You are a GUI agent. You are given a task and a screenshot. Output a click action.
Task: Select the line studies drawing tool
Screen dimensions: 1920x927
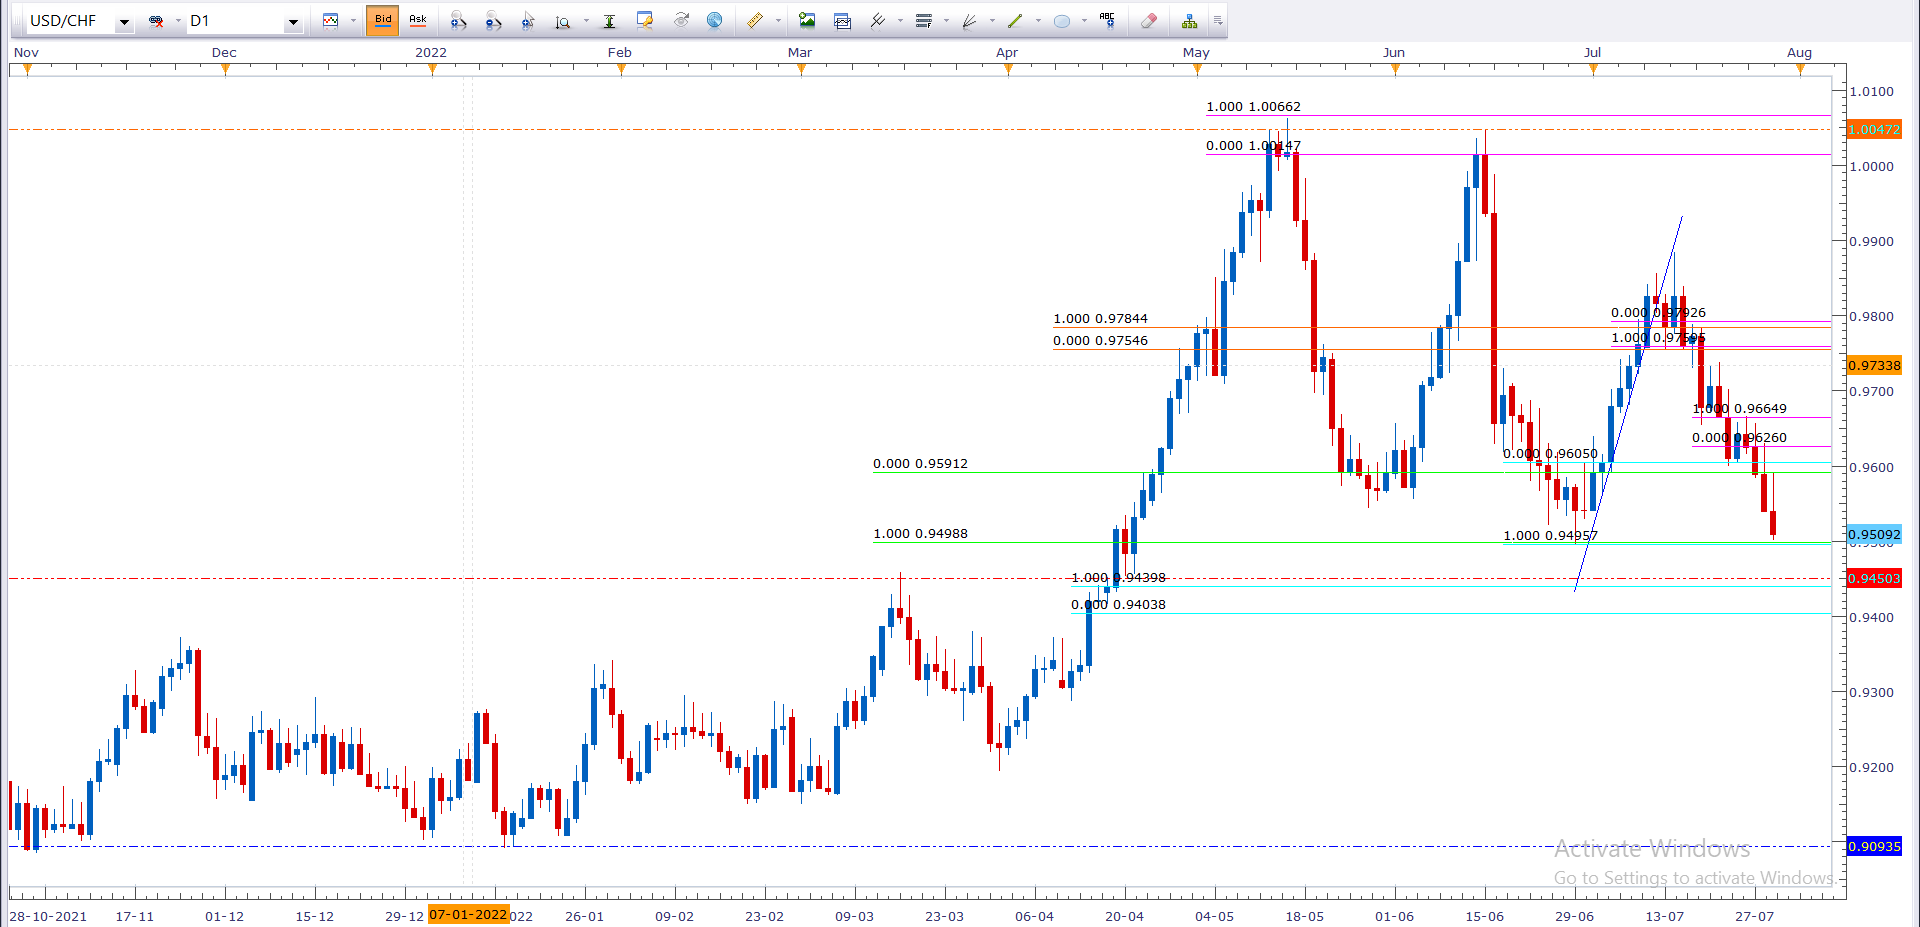878,21
